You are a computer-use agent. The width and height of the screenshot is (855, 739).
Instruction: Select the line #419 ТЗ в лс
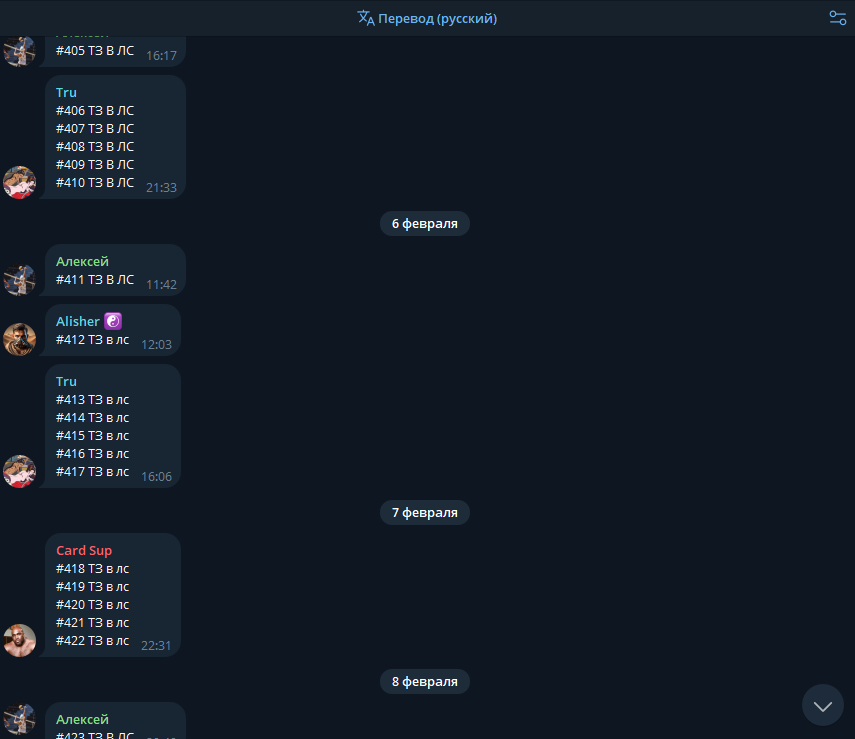click(x=93, y=587)
